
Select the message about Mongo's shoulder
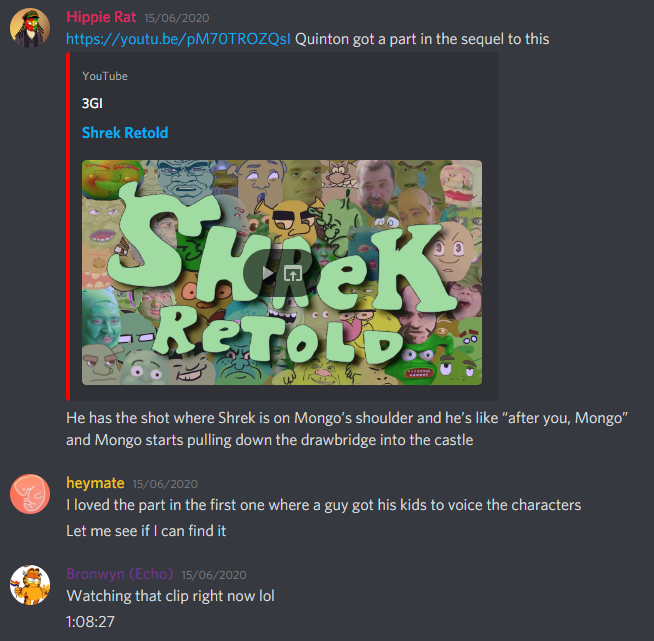pyautogui.click(x=347, y=429)
